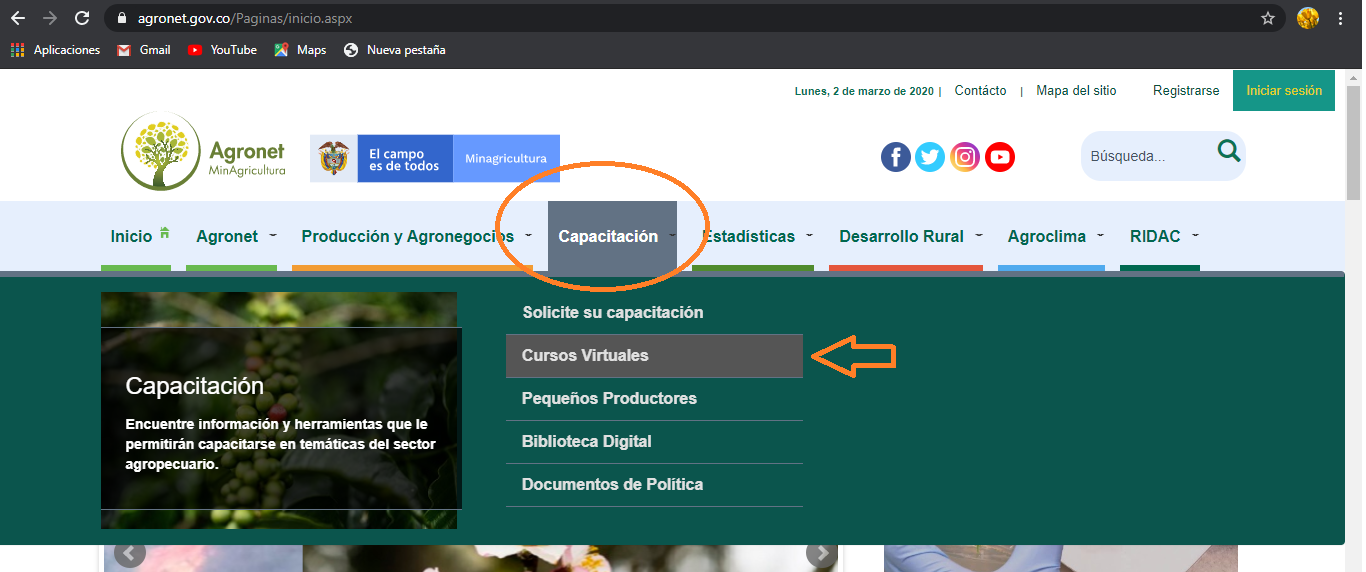Viewport: 1366px width, 572px height.
Task: Open the Chrome three-dot menu
Action: (1340, 18)
